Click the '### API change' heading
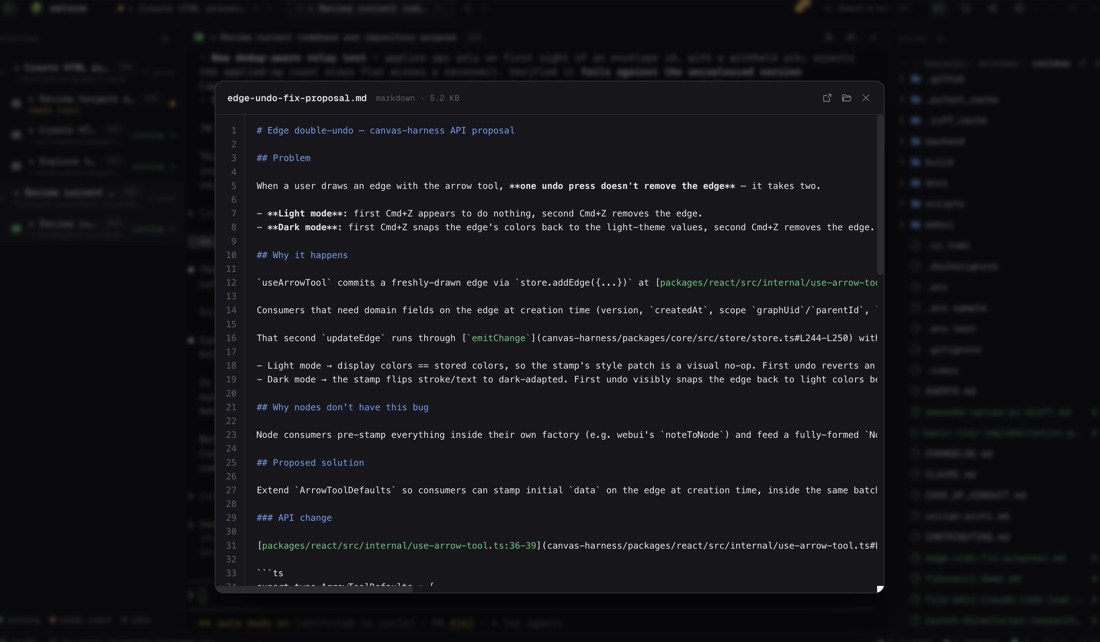This screenshot has width=1100, height=642. coord(294,518)
